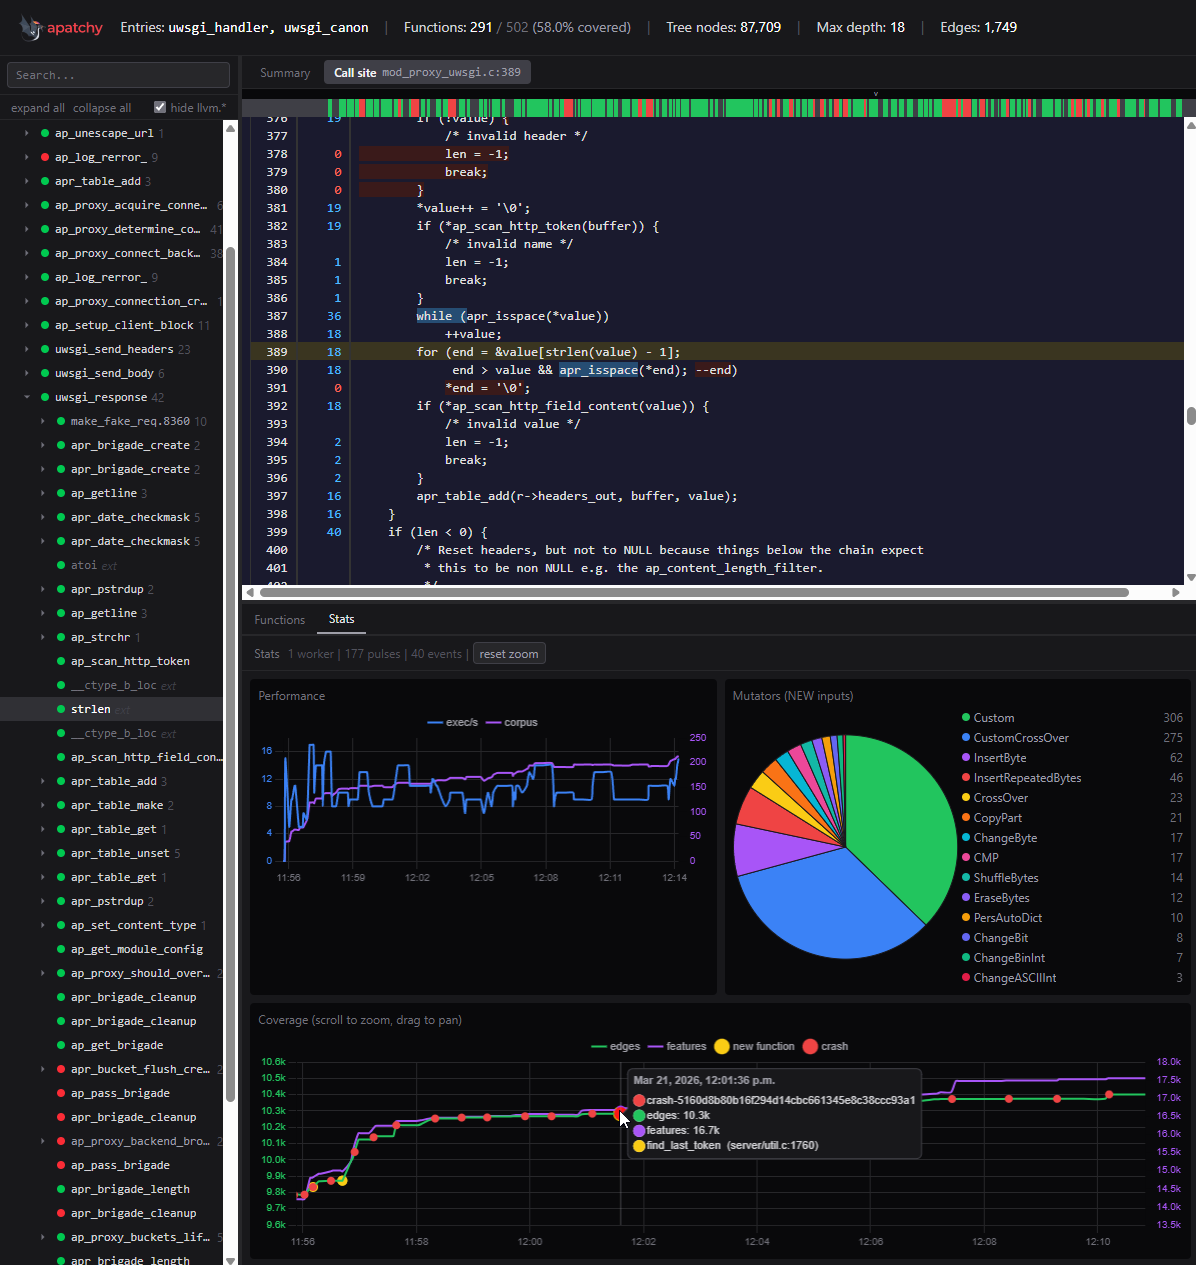Screen dimensions: 1196x1265
Task: Click the crash legend marker in Coverage chart
Action: (810, 1046)
